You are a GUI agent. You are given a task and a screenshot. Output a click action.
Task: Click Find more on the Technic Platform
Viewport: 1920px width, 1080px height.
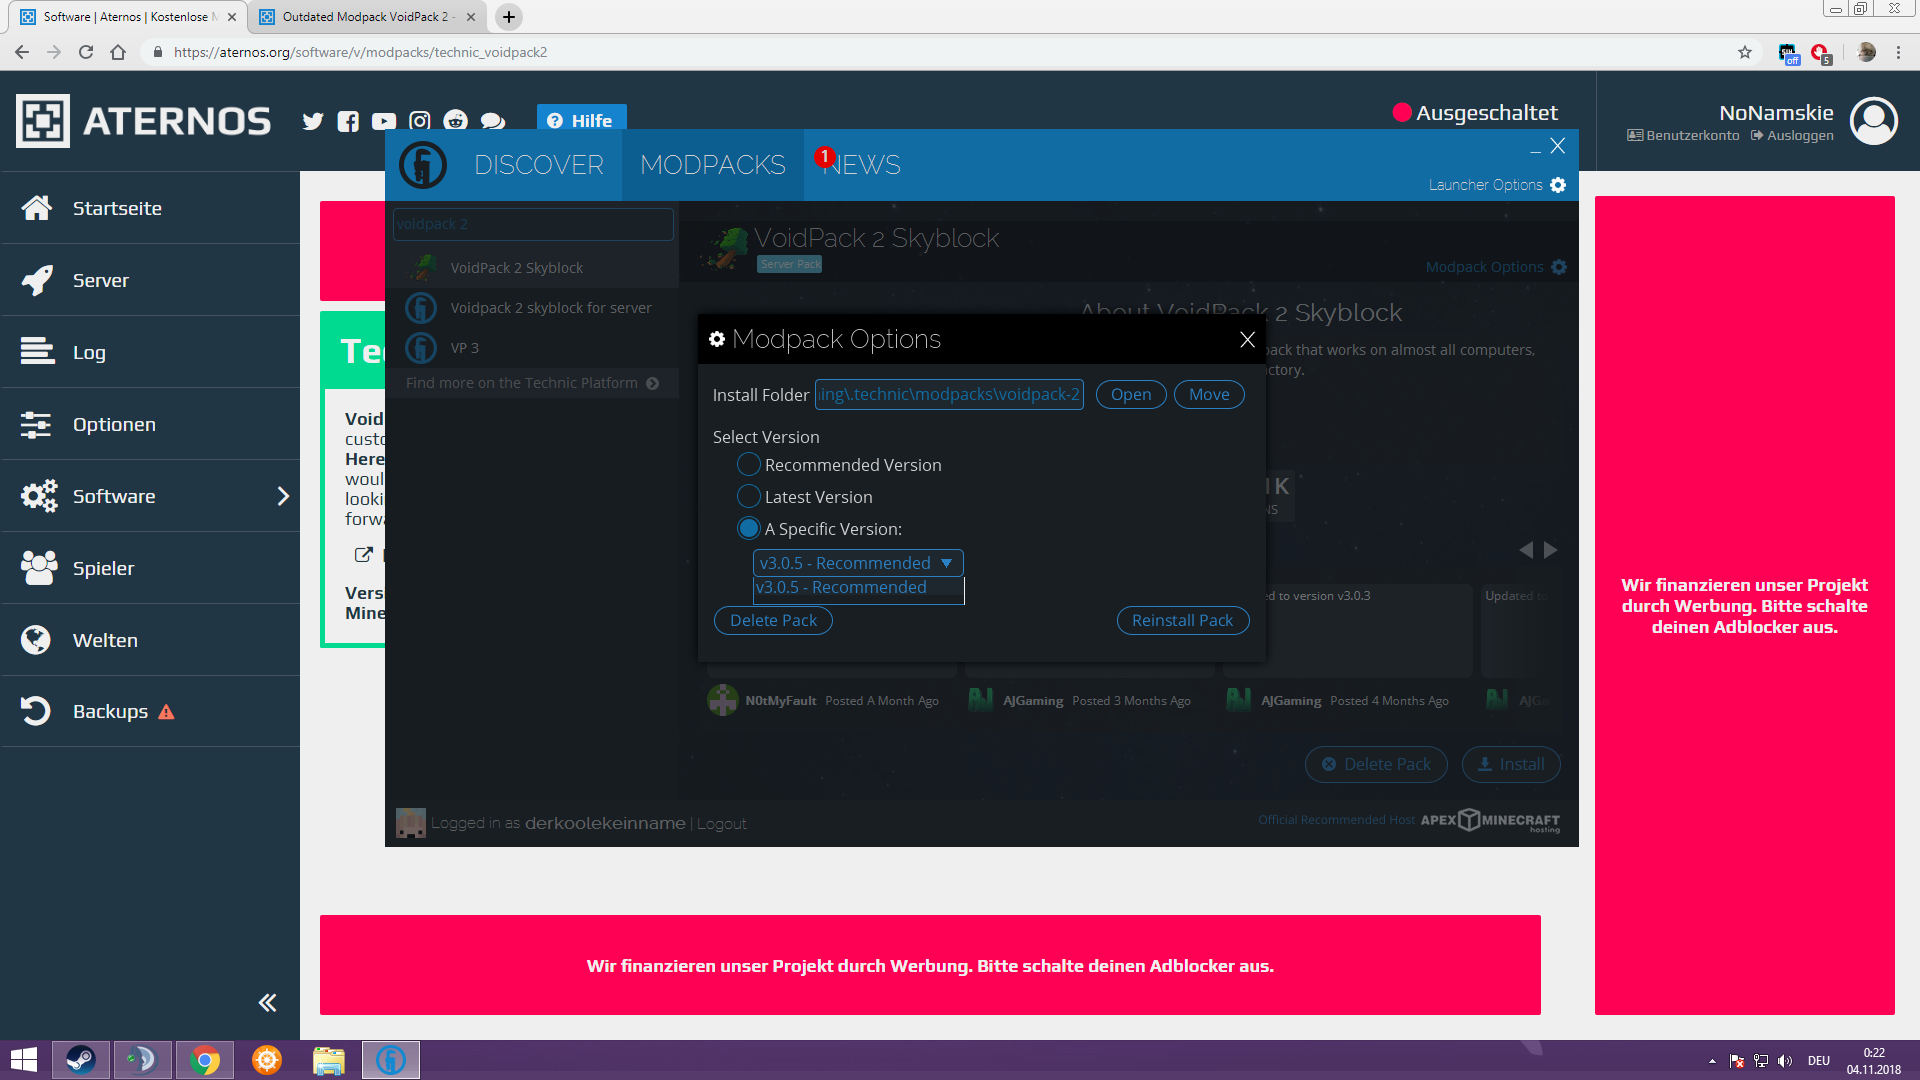(532, 383)
